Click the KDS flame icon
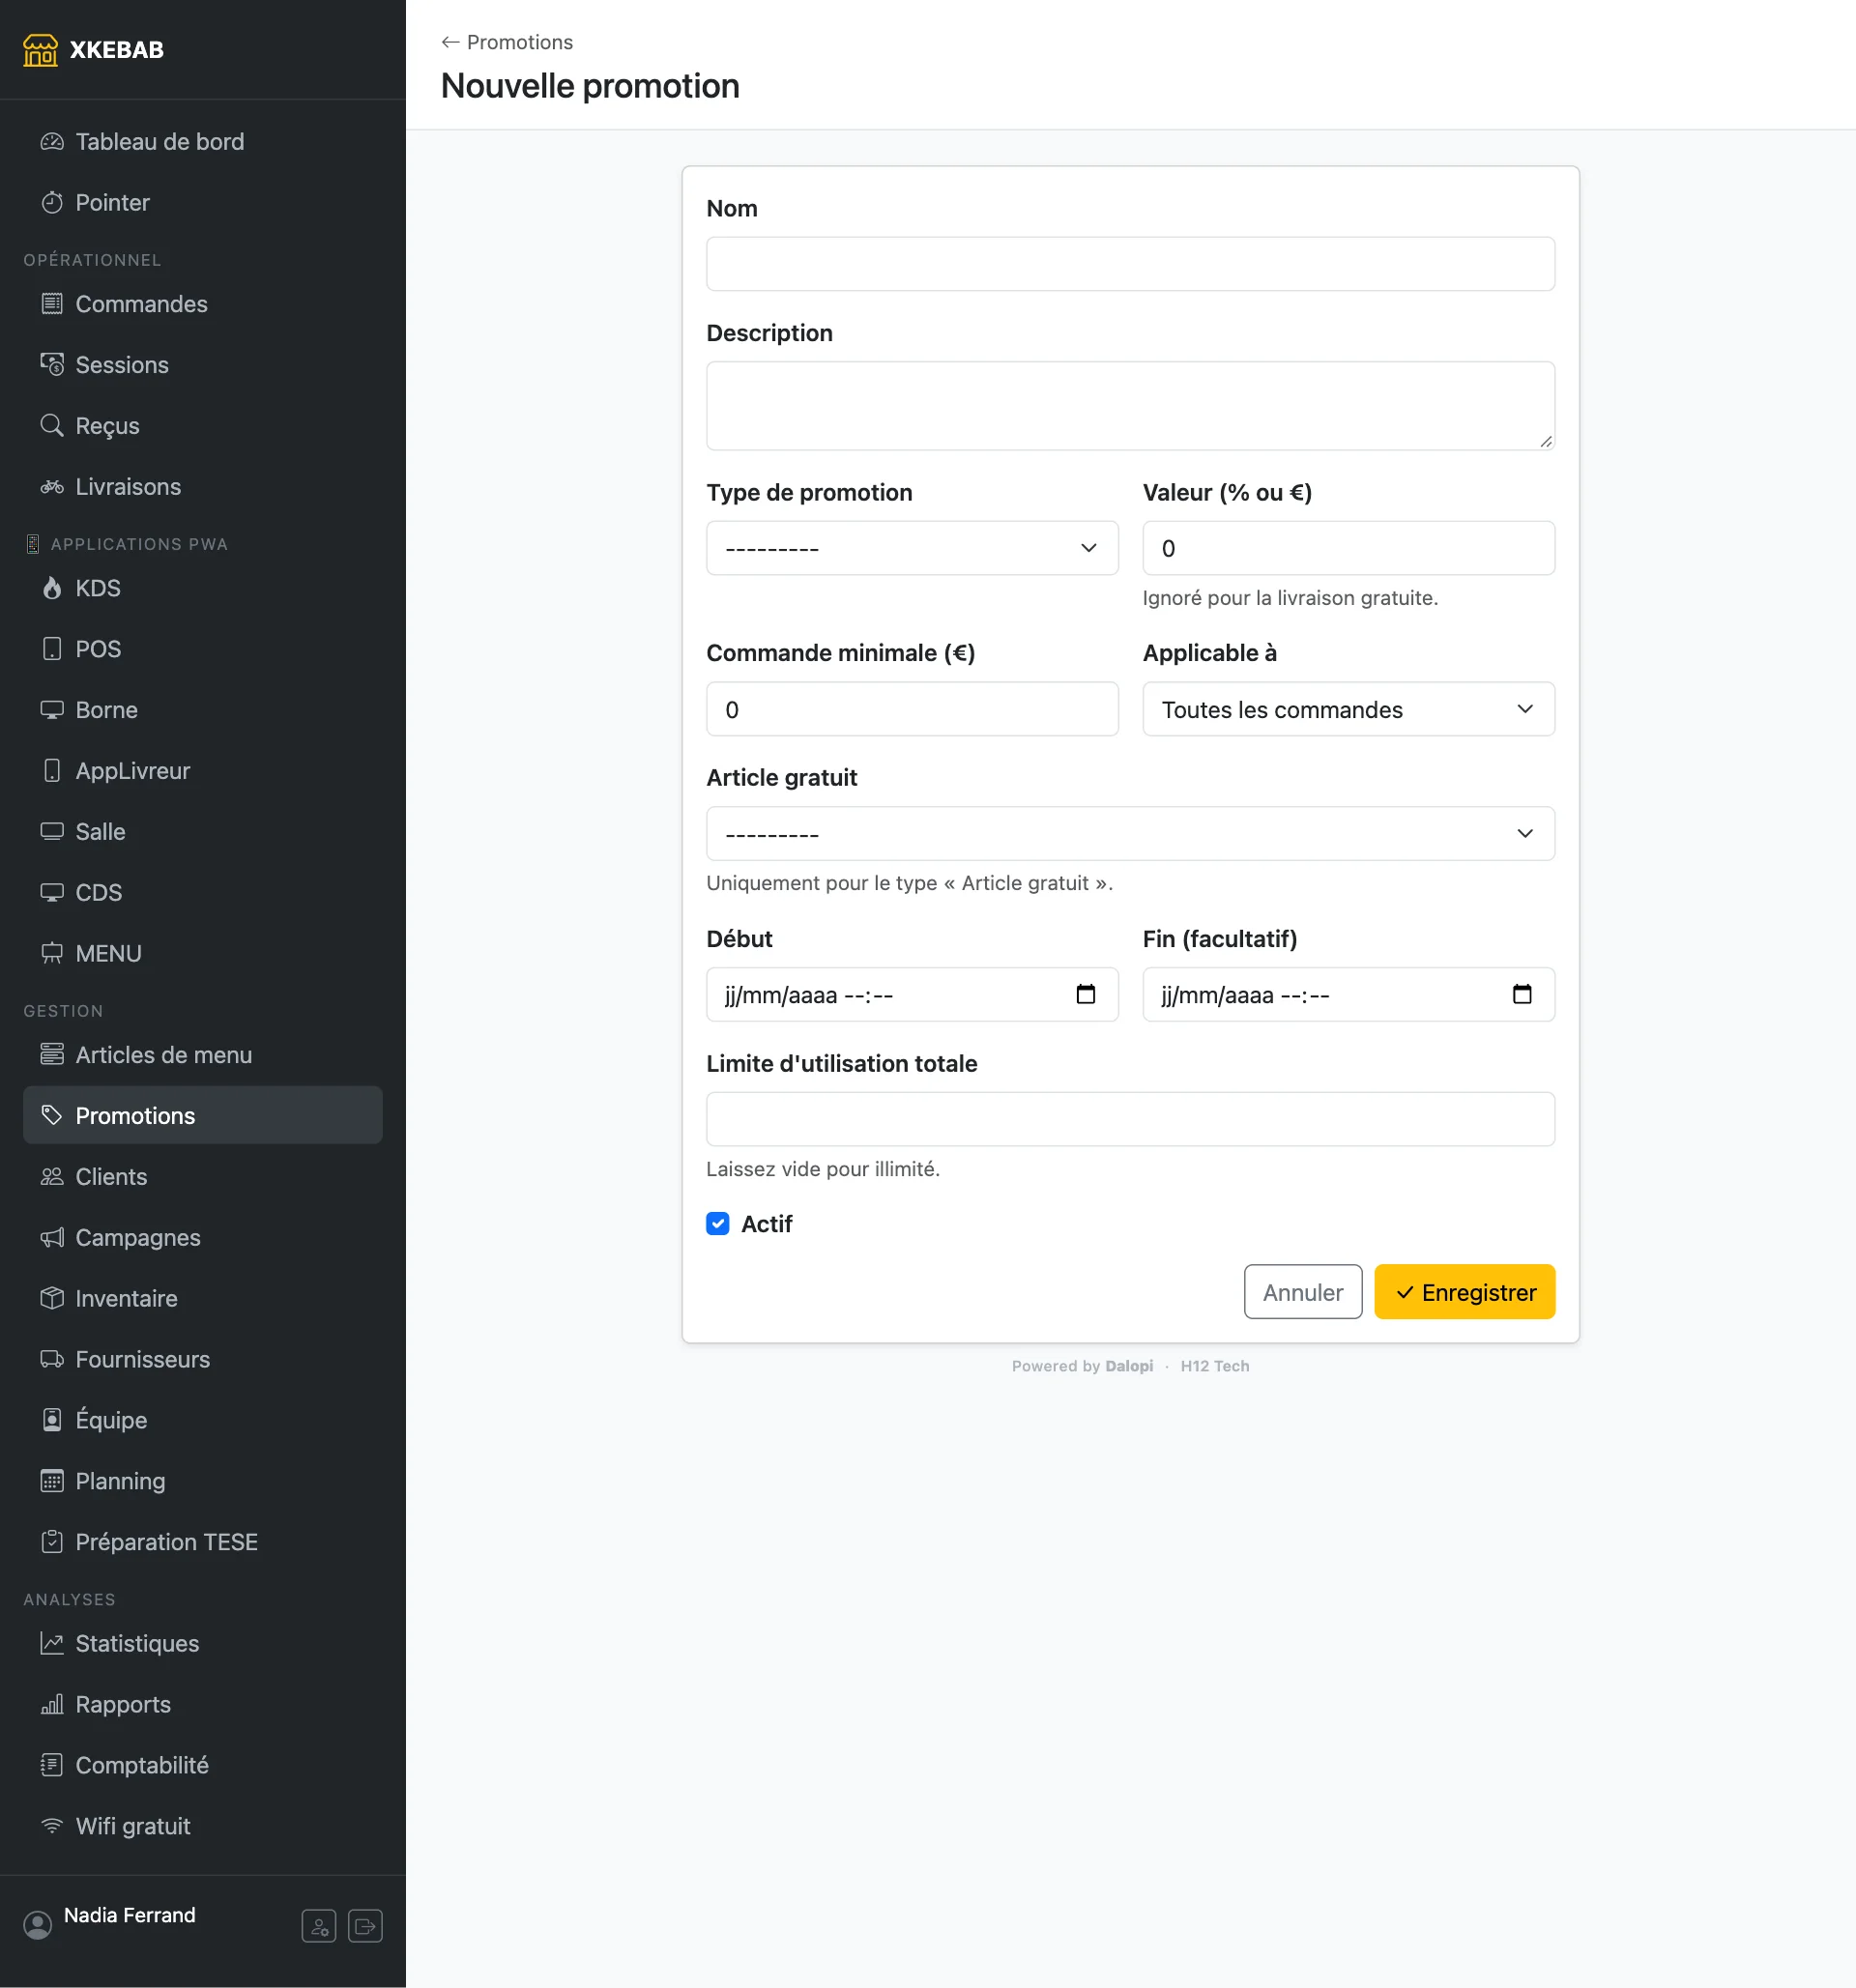The image size is (1856, 1988). point(52,588)
